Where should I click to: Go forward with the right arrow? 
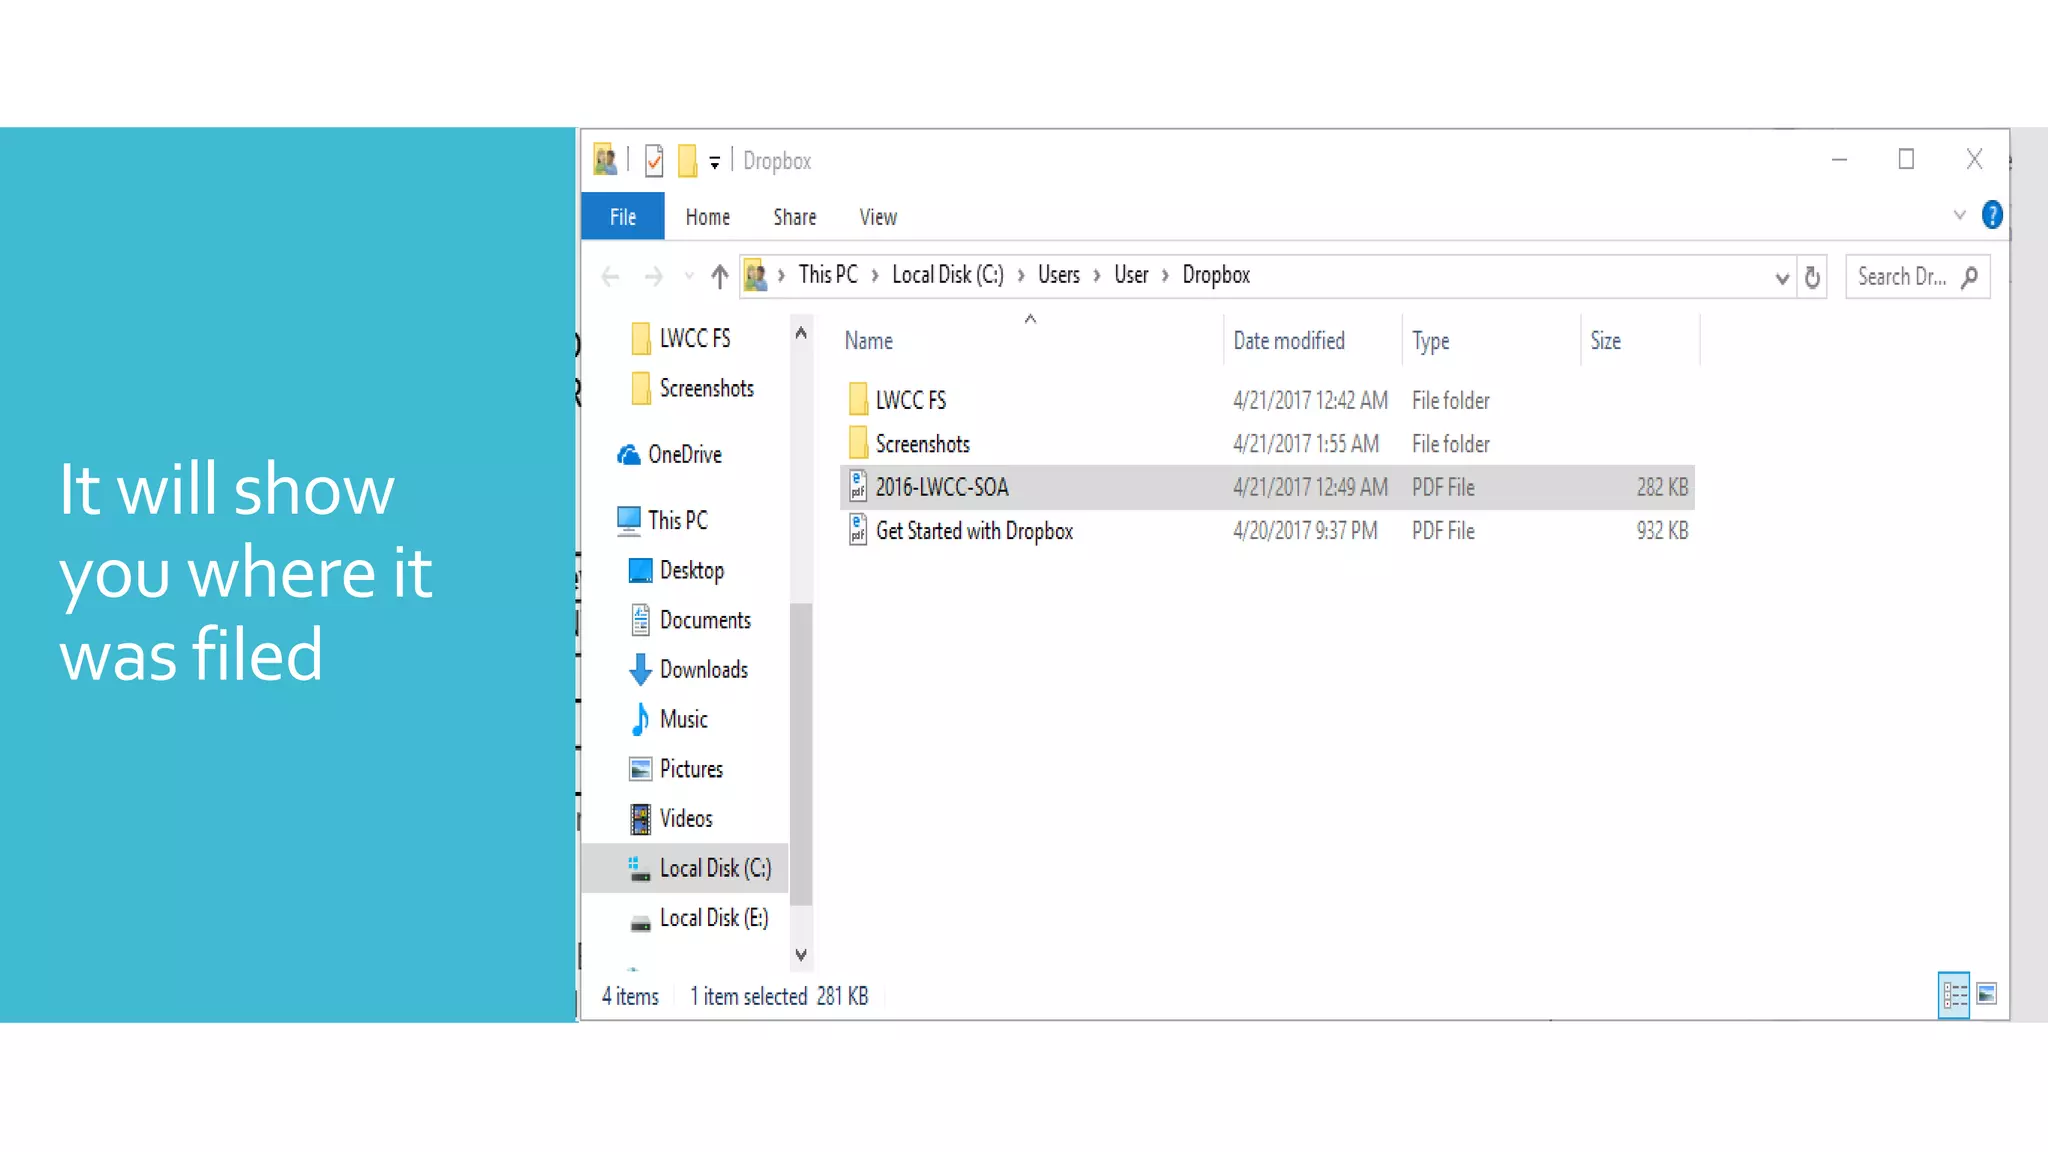[654, 276]
